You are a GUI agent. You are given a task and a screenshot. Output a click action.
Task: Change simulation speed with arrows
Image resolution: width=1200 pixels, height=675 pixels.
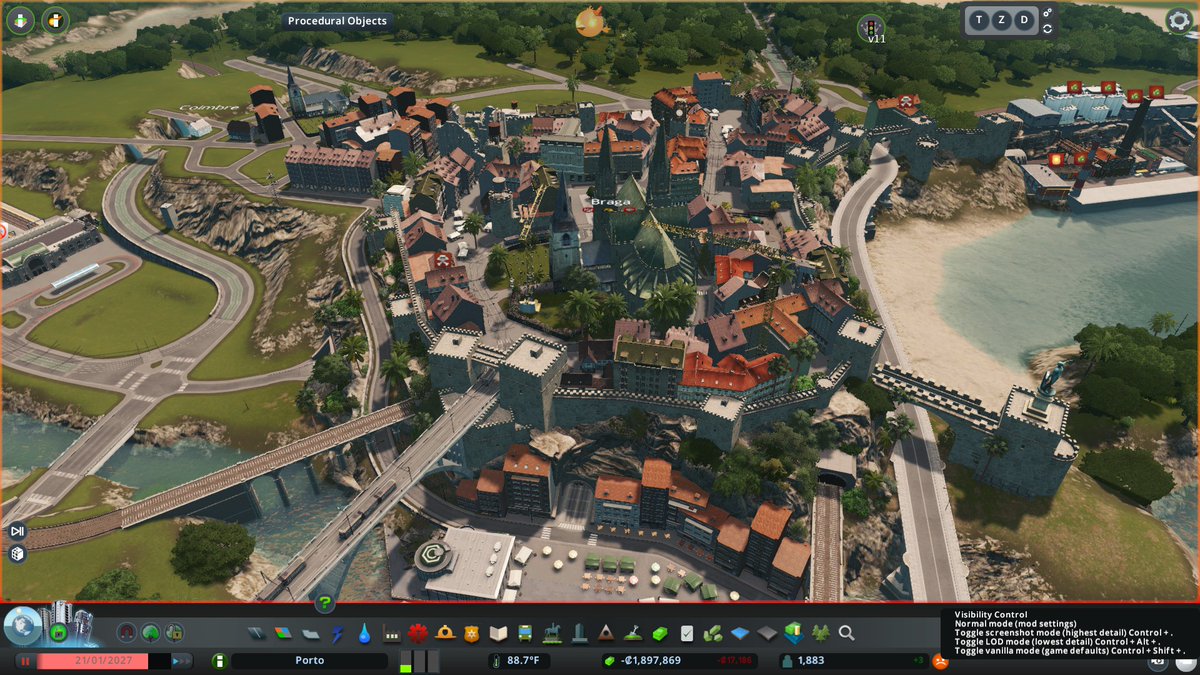(x=182, y=661)
